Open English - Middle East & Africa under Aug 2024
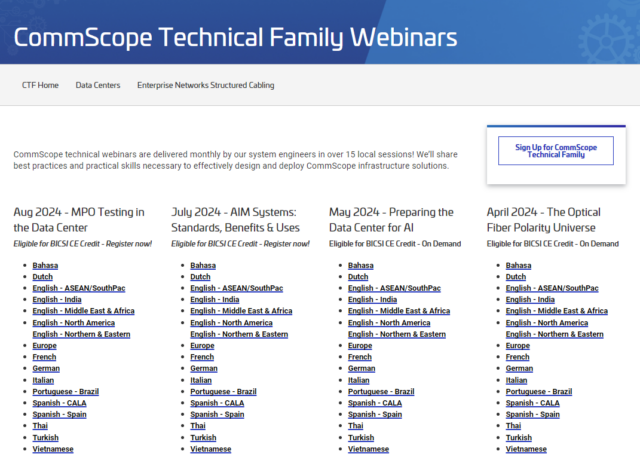640x463 pixels. coord(83,311)
